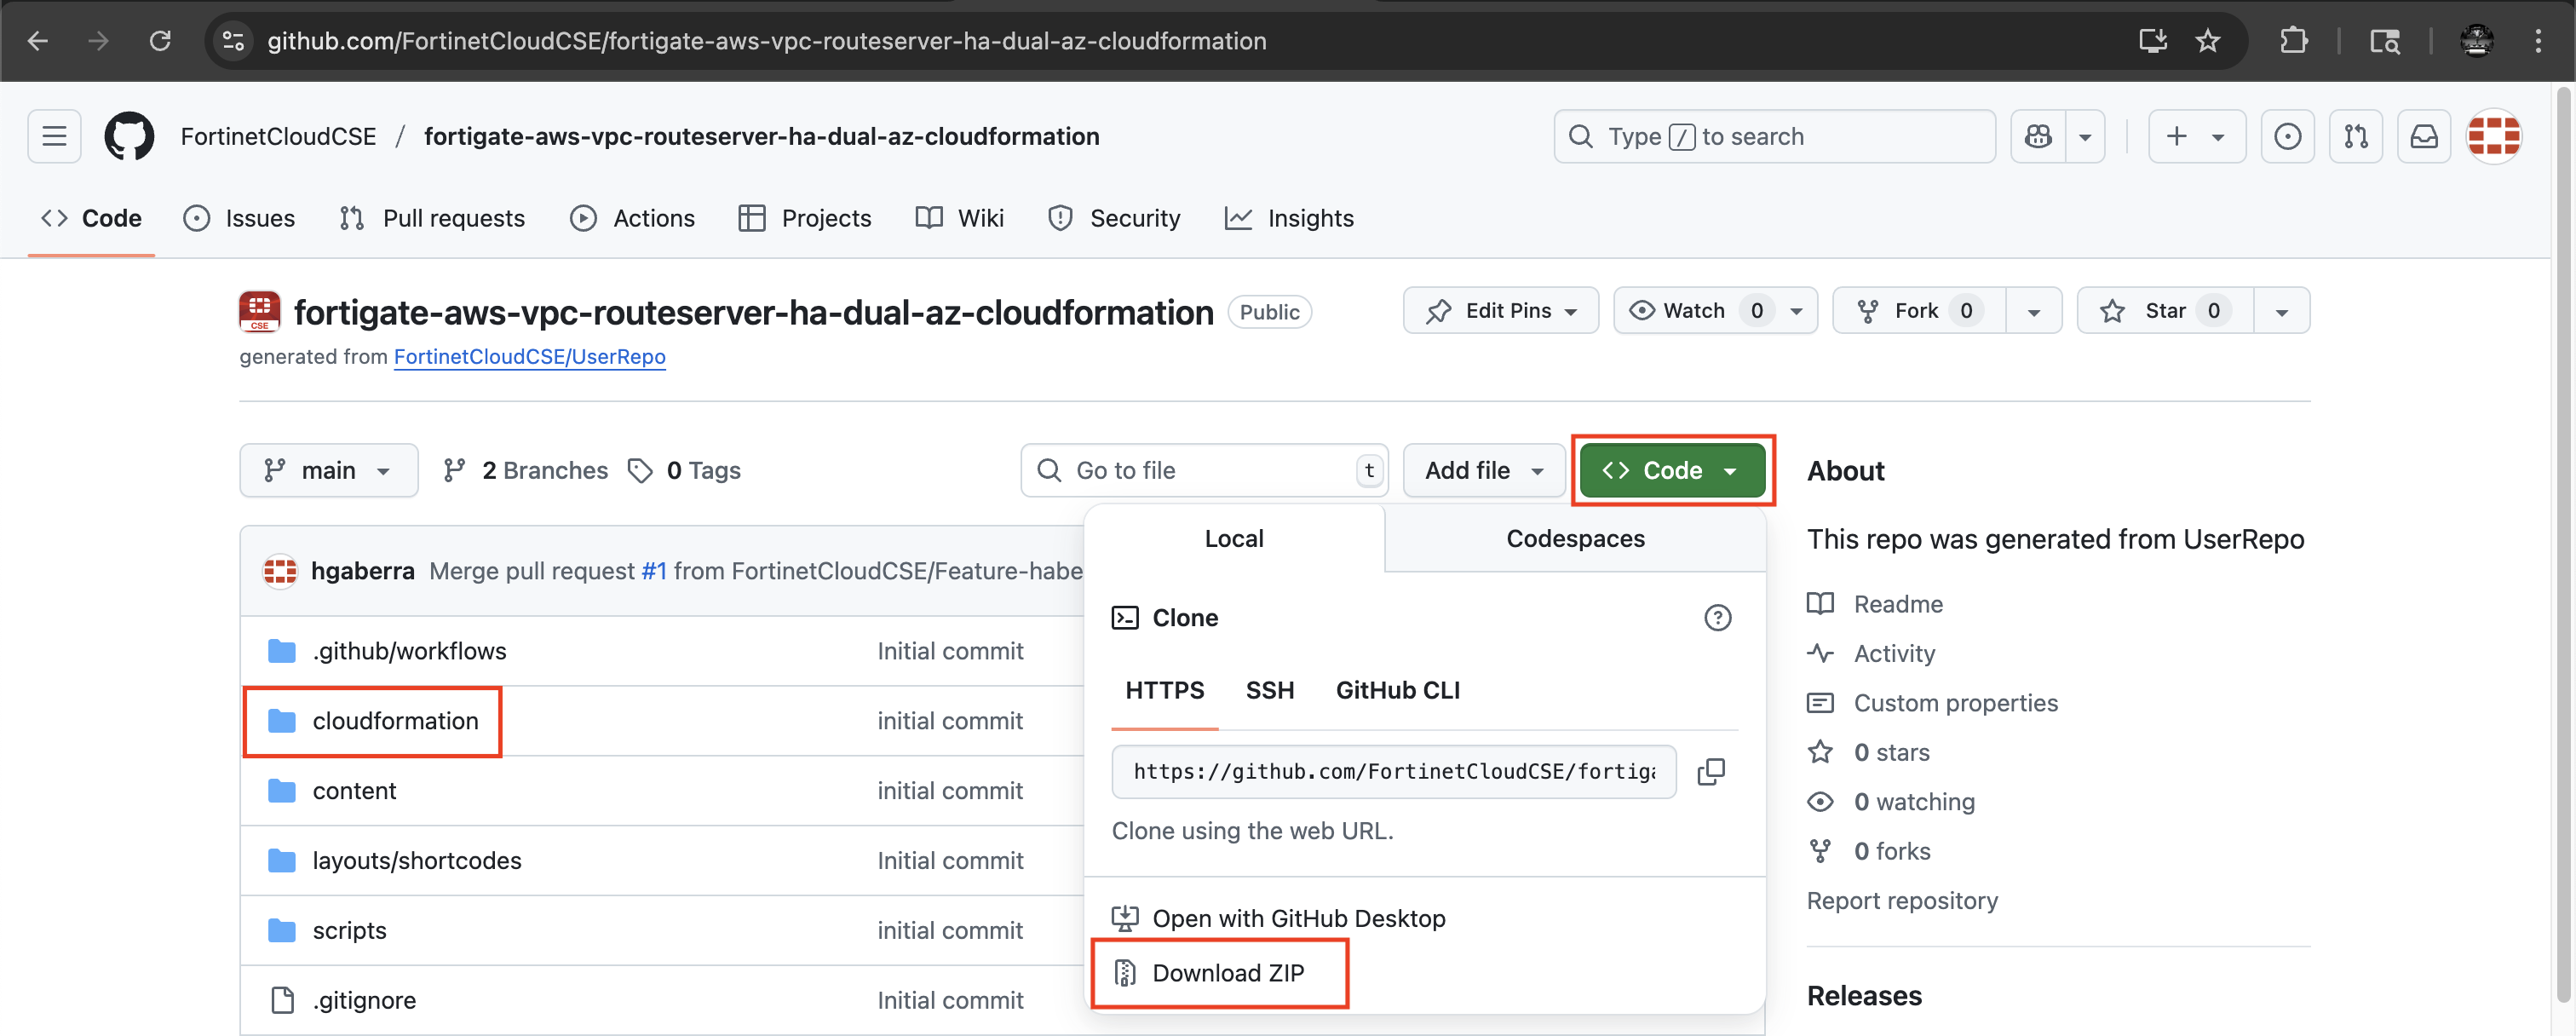Open the browser extensions puzzle icon
The image size is (2576, 1036).
(2293, 41)
